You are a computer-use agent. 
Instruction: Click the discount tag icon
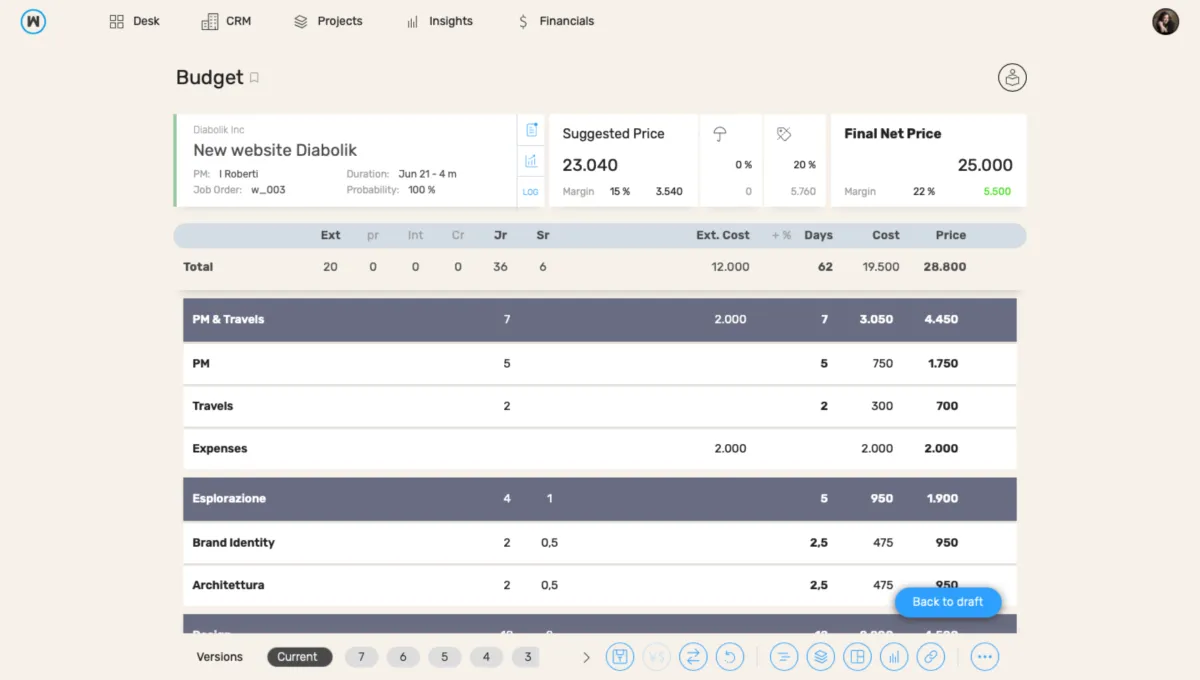[784, 134]
